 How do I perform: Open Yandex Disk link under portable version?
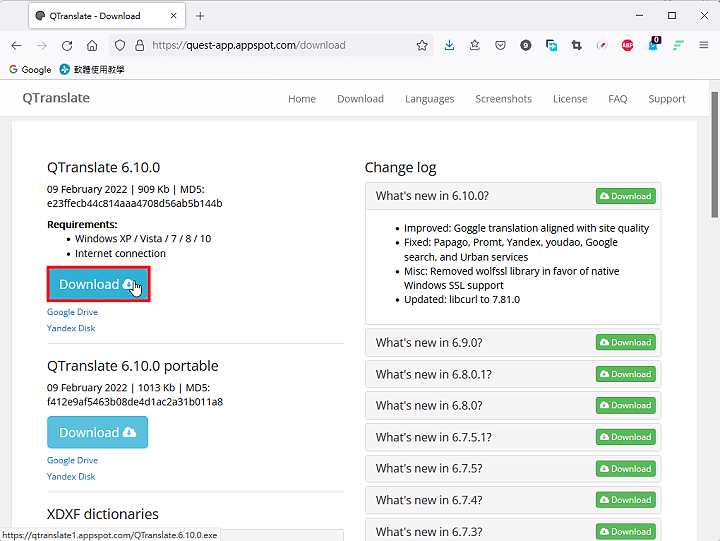click(x=71, y=476)
